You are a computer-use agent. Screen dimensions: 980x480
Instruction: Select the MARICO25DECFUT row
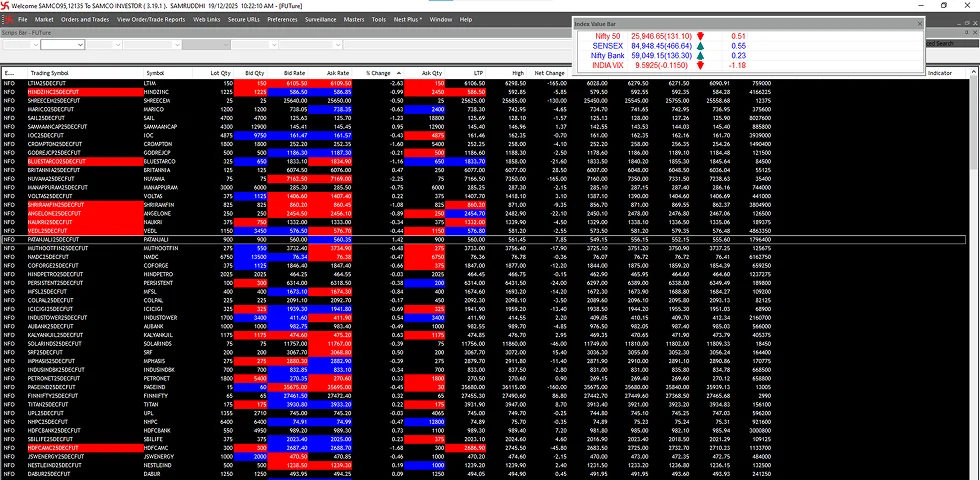tap(485, 109)
